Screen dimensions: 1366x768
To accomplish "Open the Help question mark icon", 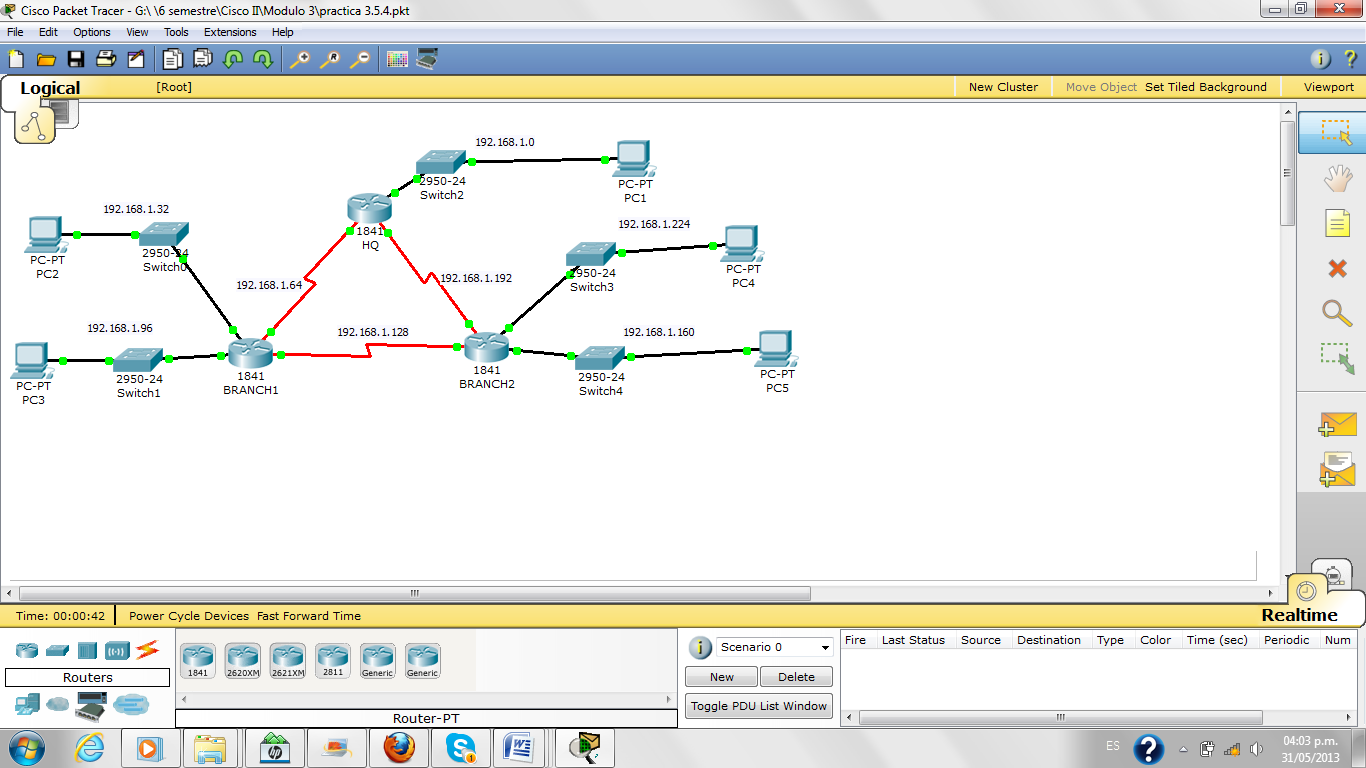I will pos(1349,59).
